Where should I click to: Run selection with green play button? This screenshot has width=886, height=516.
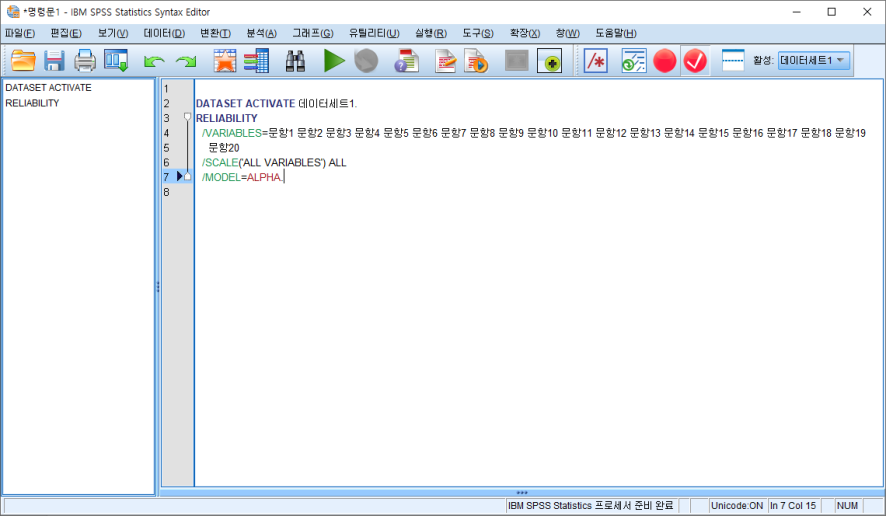coord(334,60)
